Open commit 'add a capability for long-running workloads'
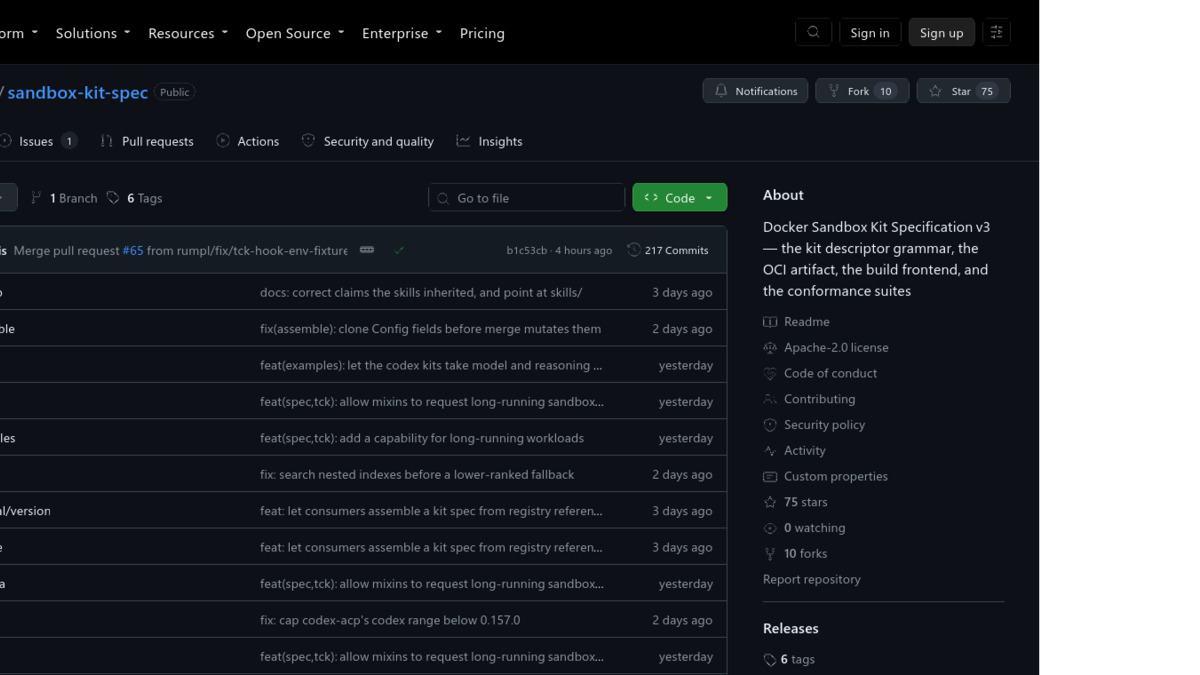This screenshot has width=1200, height=675. [422, 438]
